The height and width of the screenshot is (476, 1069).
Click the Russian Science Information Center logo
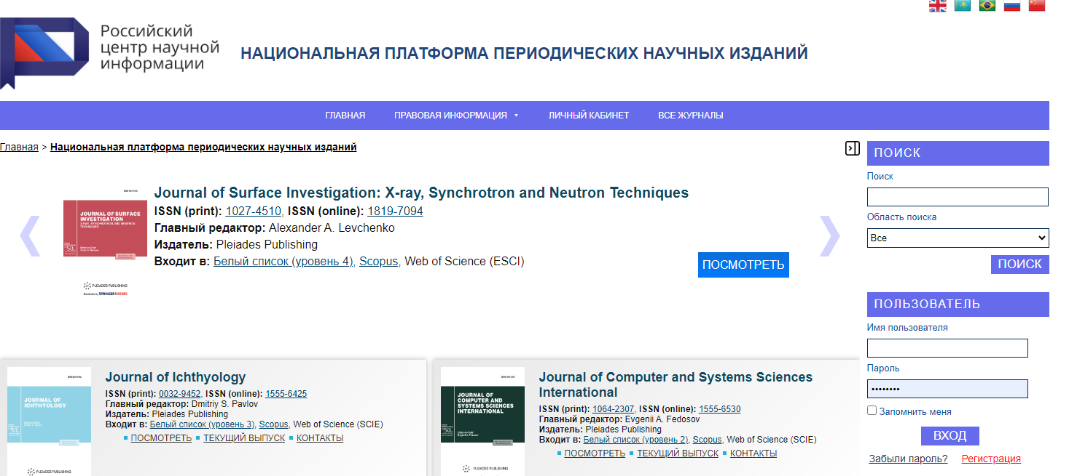[x=110, y=52]
